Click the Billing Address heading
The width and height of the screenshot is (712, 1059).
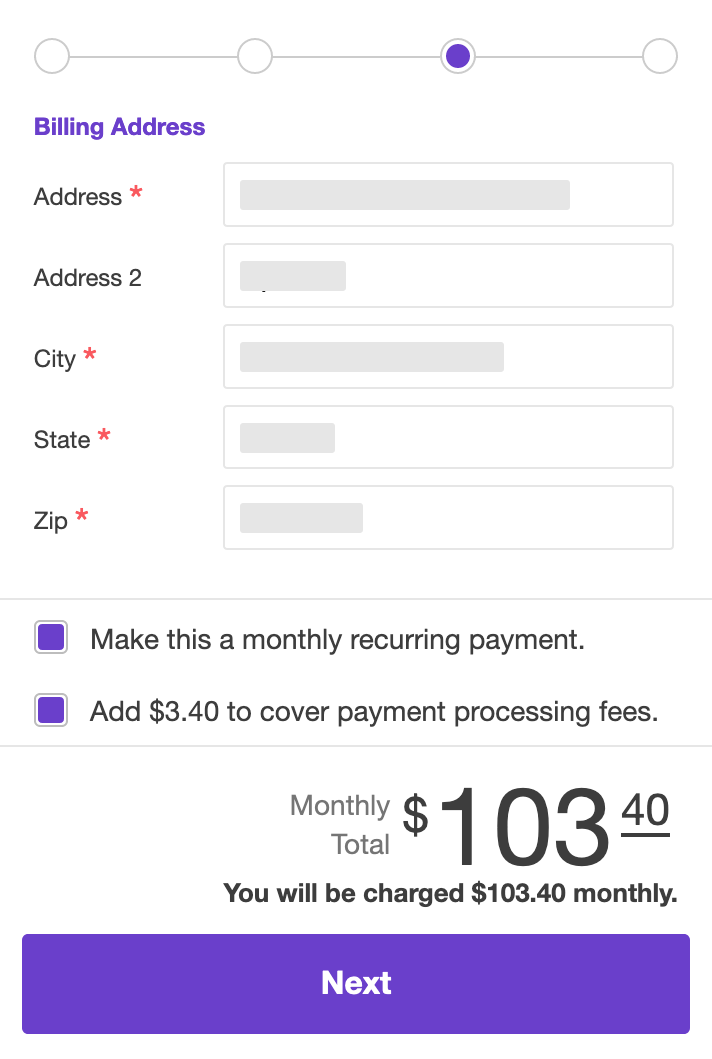tap(119, 127)
